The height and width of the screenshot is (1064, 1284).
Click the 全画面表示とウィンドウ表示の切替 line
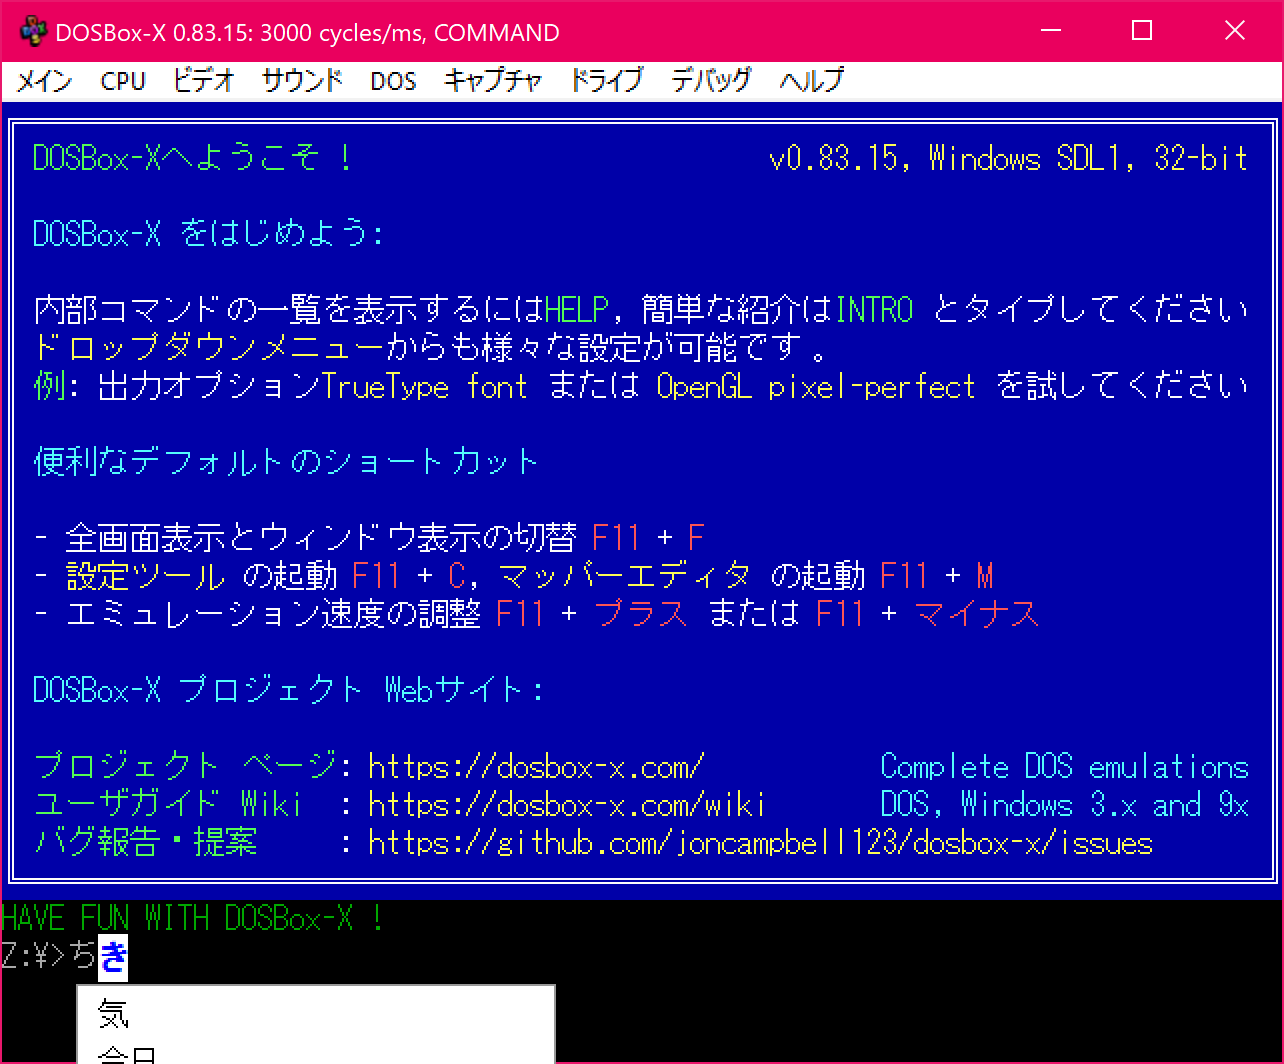[321, 538]
